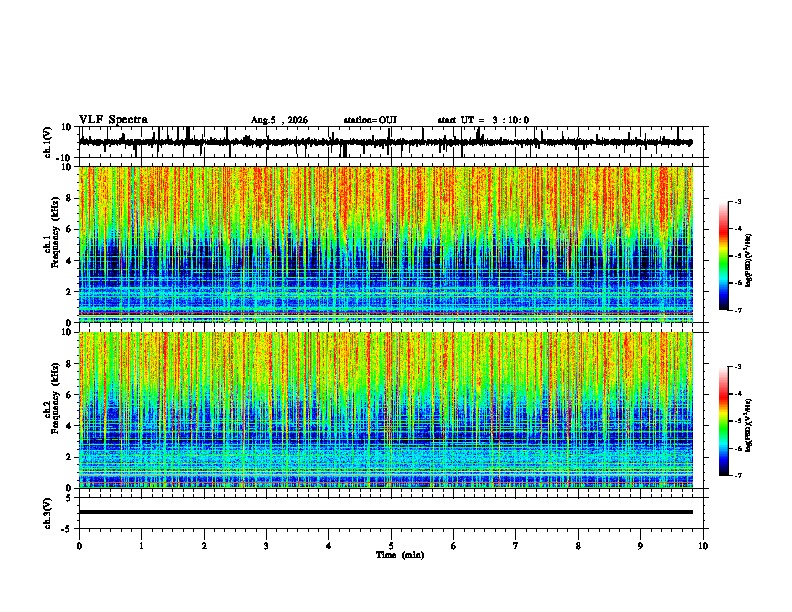Click the 1 minute tick label

(x=141, y=546)
